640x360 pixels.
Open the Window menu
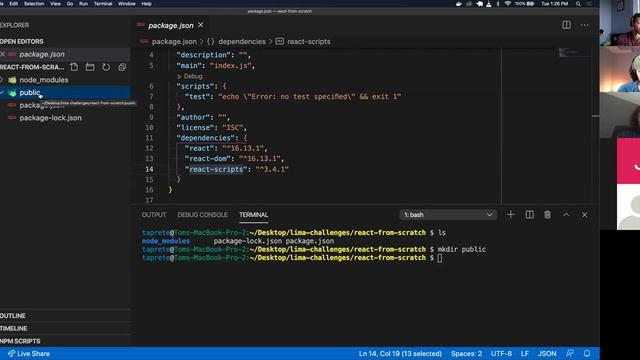pos(127,4)
